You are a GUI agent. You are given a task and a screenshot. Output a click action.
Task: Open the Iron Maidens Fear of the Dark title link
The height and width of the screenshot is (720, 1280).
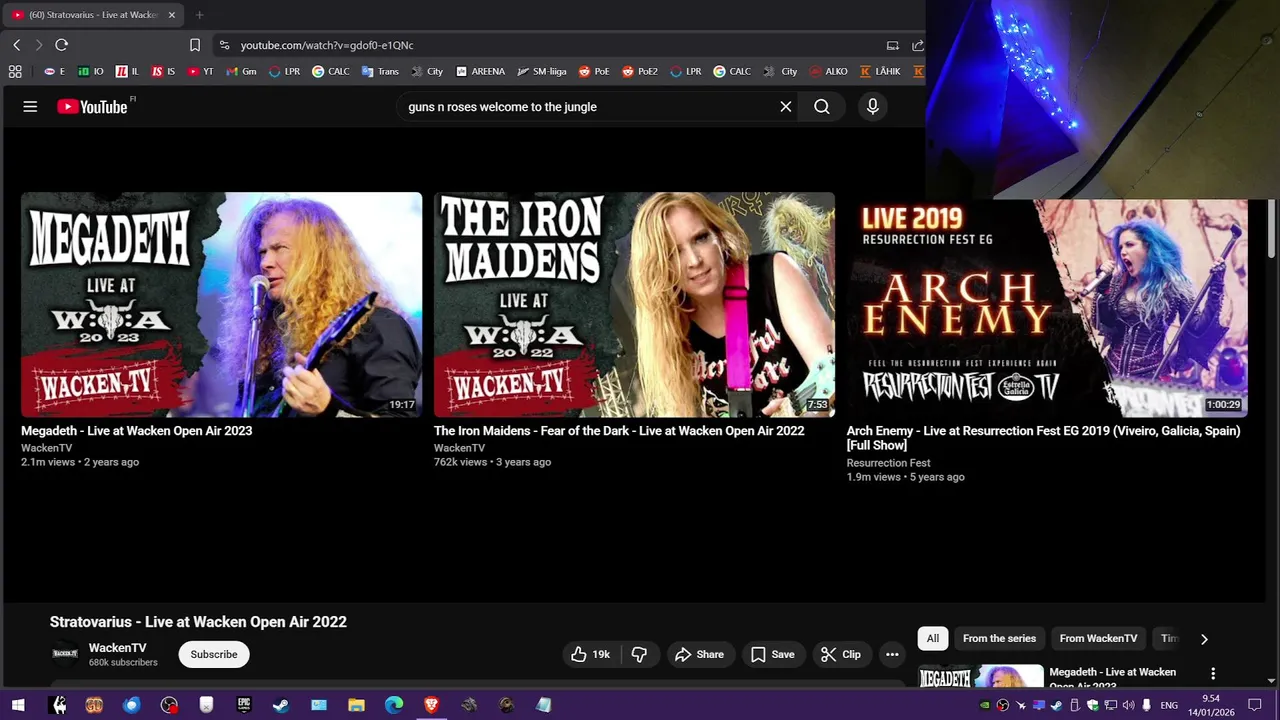(x=619, y=431)
